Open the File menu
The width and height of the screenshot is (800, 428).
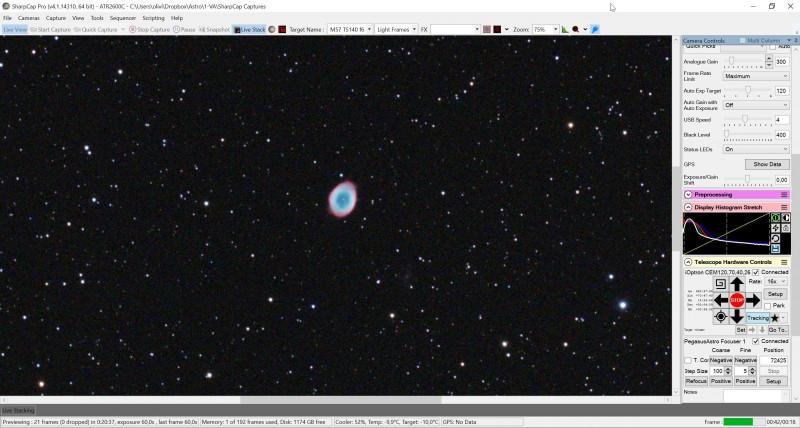click(x=8, y=18)
